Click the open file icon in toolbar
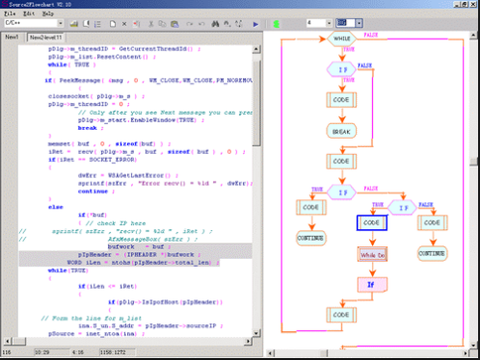The height and width of the screenshot is (360, 480). click(74, 24)
